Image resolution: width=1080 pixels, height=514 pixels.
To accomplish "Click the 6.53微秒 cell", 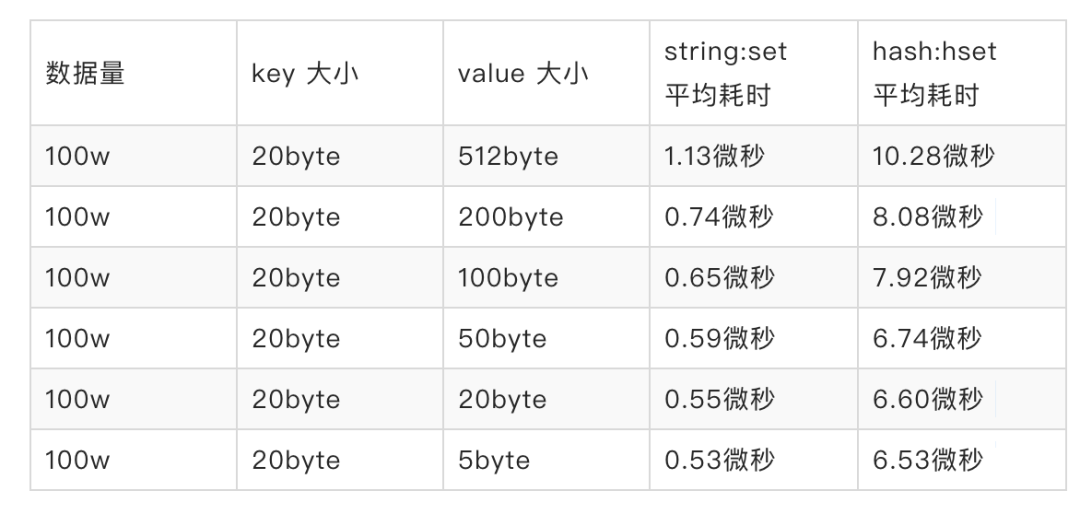I will click(927, 460).
